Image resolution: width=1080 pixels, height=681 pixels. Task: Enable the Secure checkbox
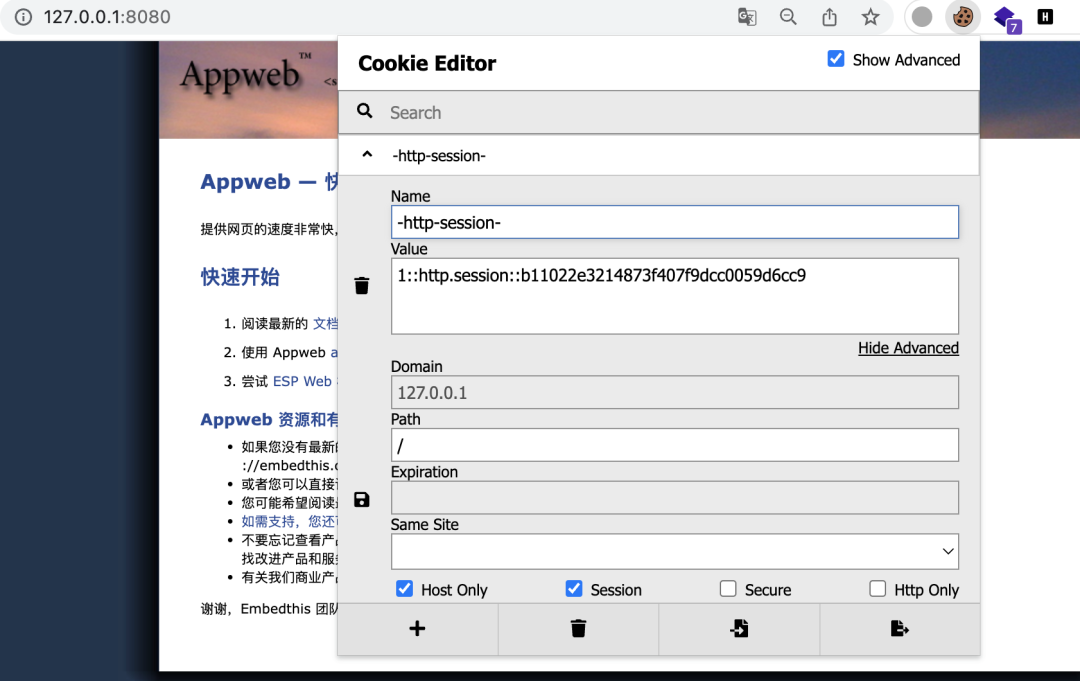(728, 589)
